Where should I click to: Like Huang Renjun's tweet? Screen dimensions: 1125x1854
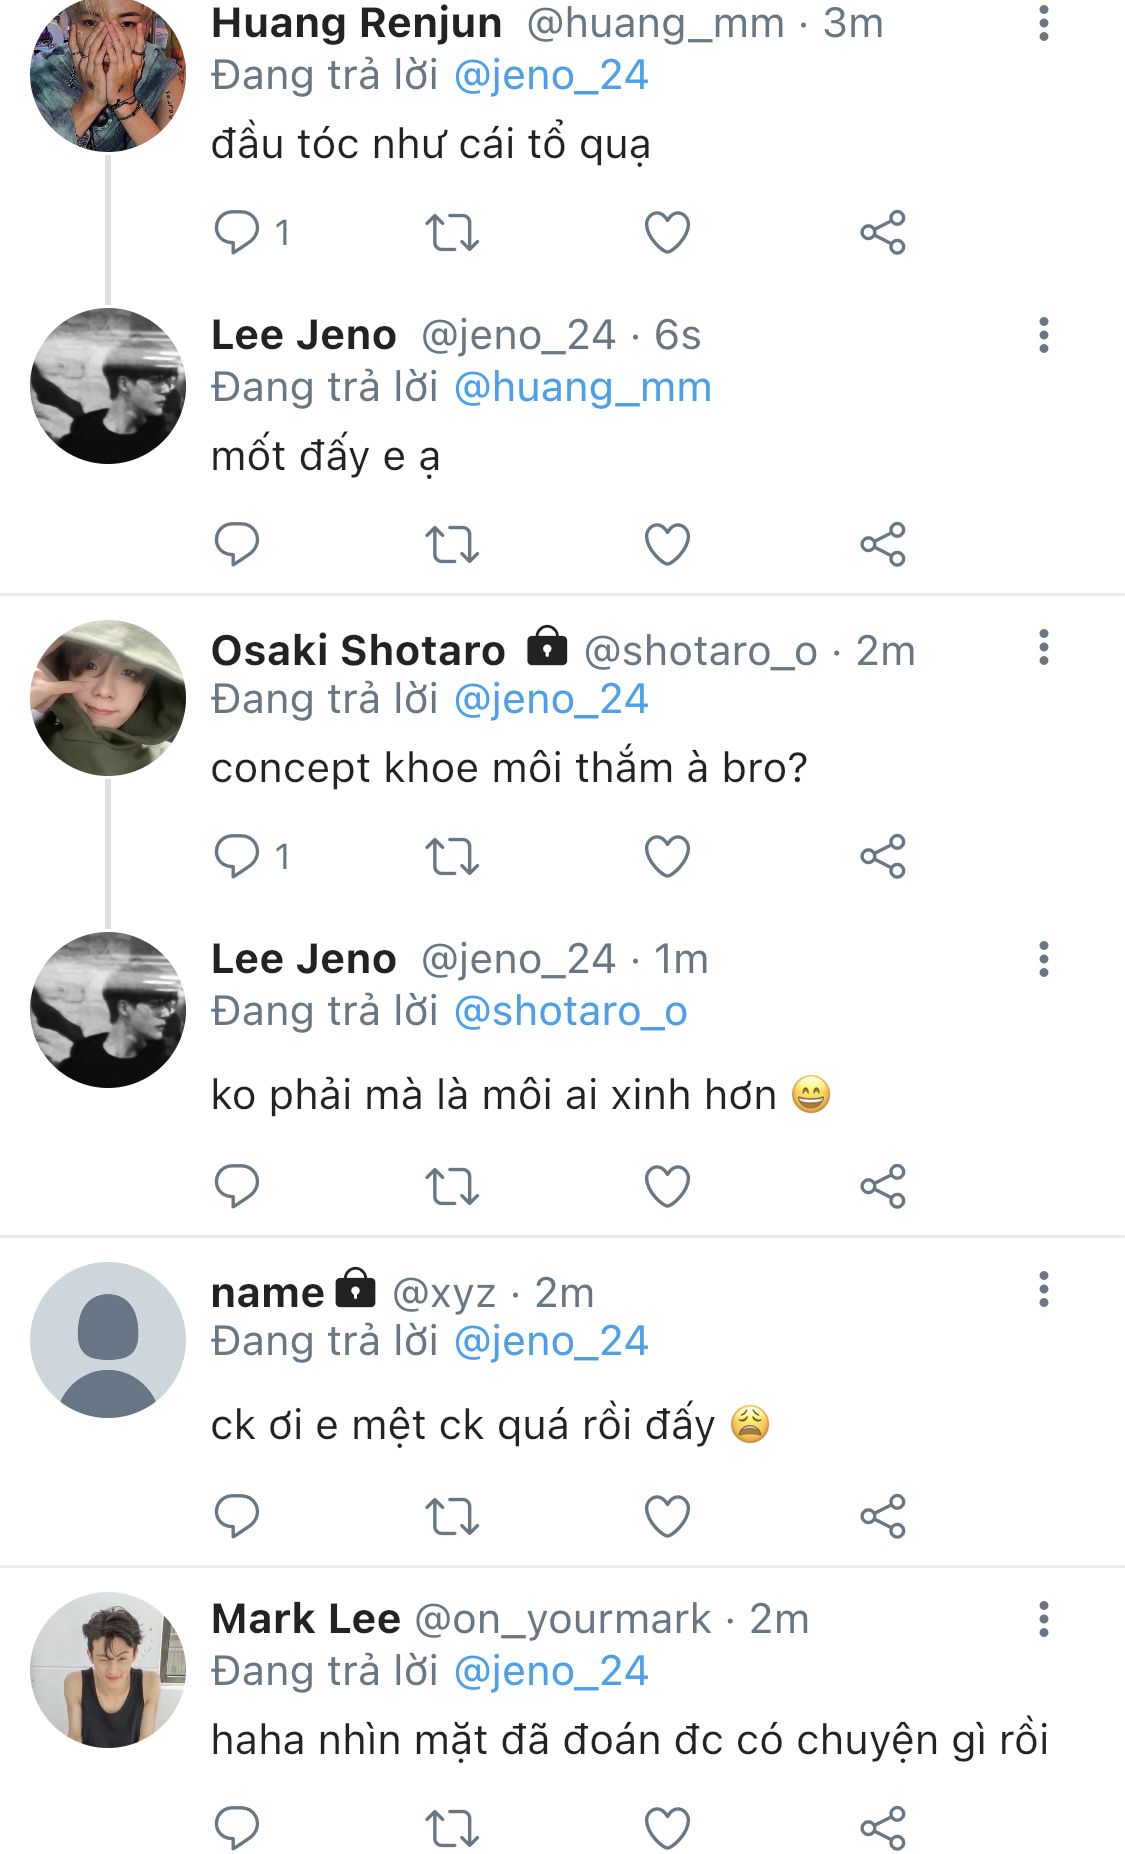click(x=667, y=233)
